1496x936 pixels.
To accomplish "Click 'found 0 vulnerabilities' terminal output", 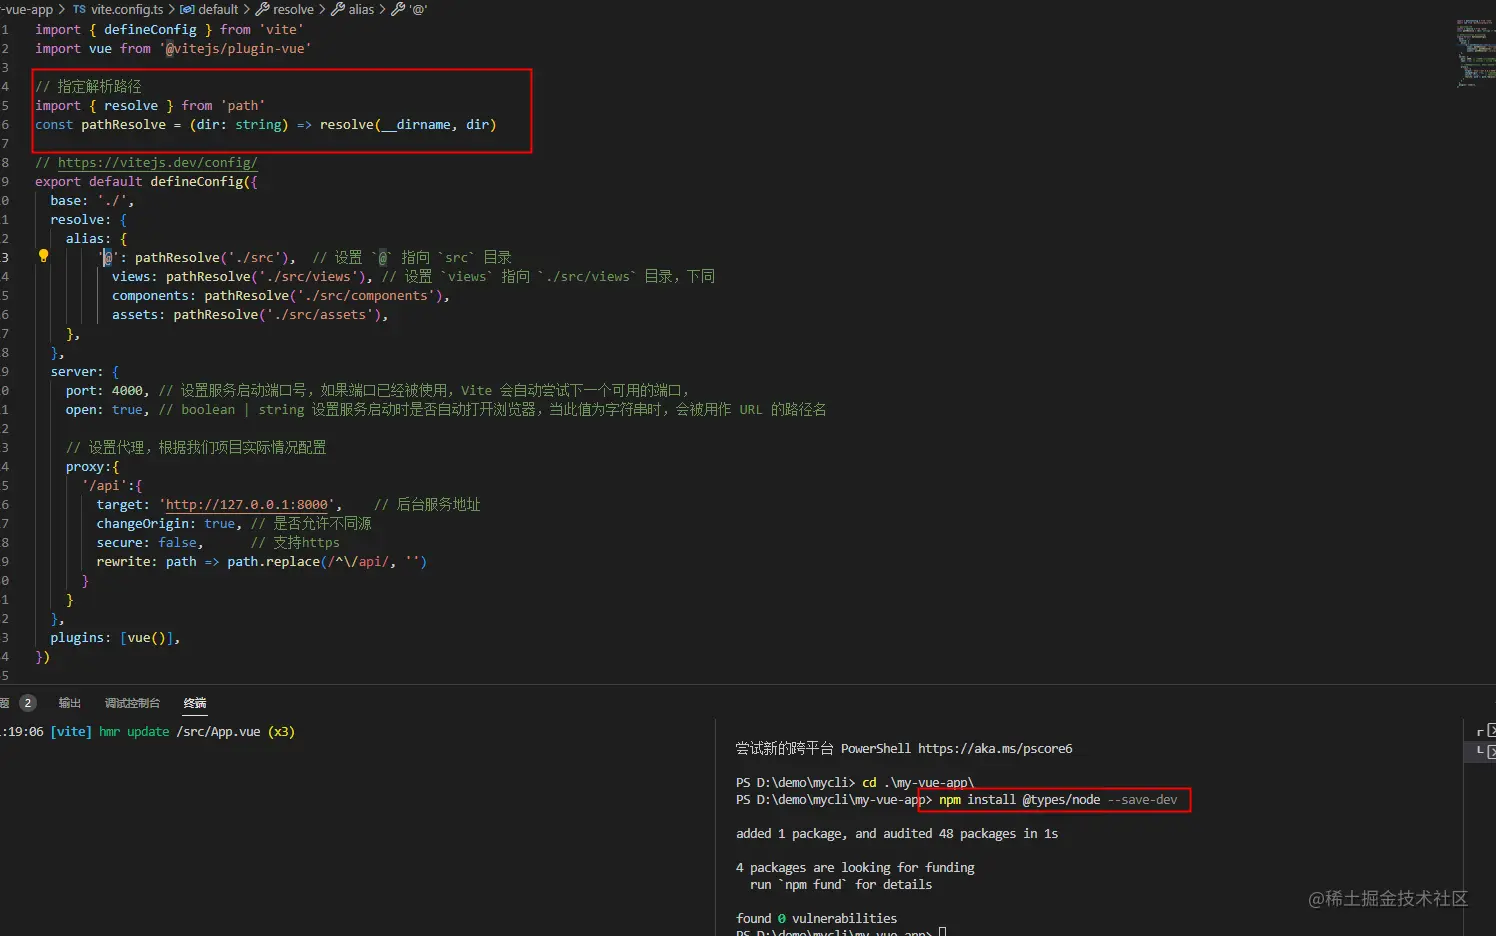I will click(816, 918).
